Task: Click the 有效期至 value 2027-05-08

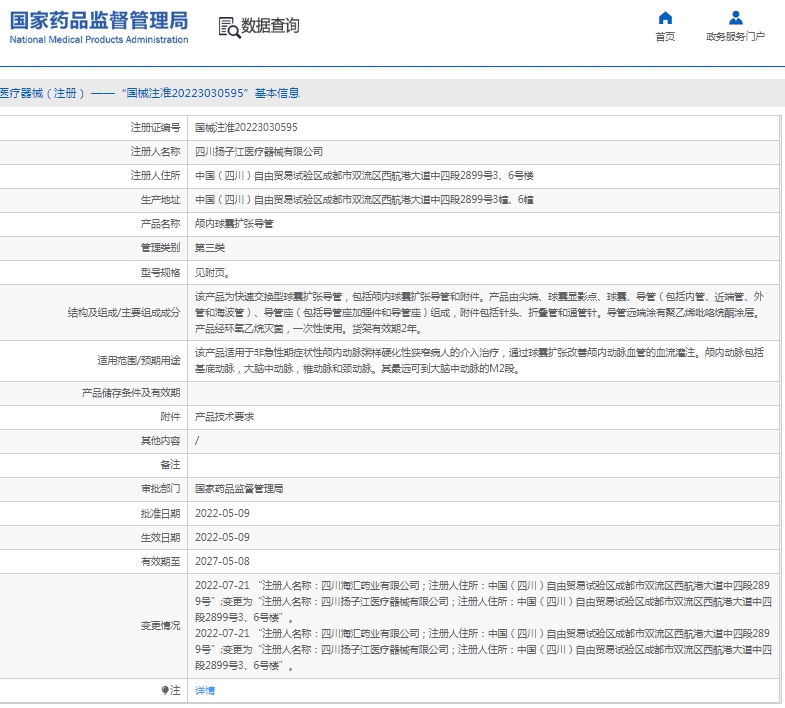Action: pos(222,561)
